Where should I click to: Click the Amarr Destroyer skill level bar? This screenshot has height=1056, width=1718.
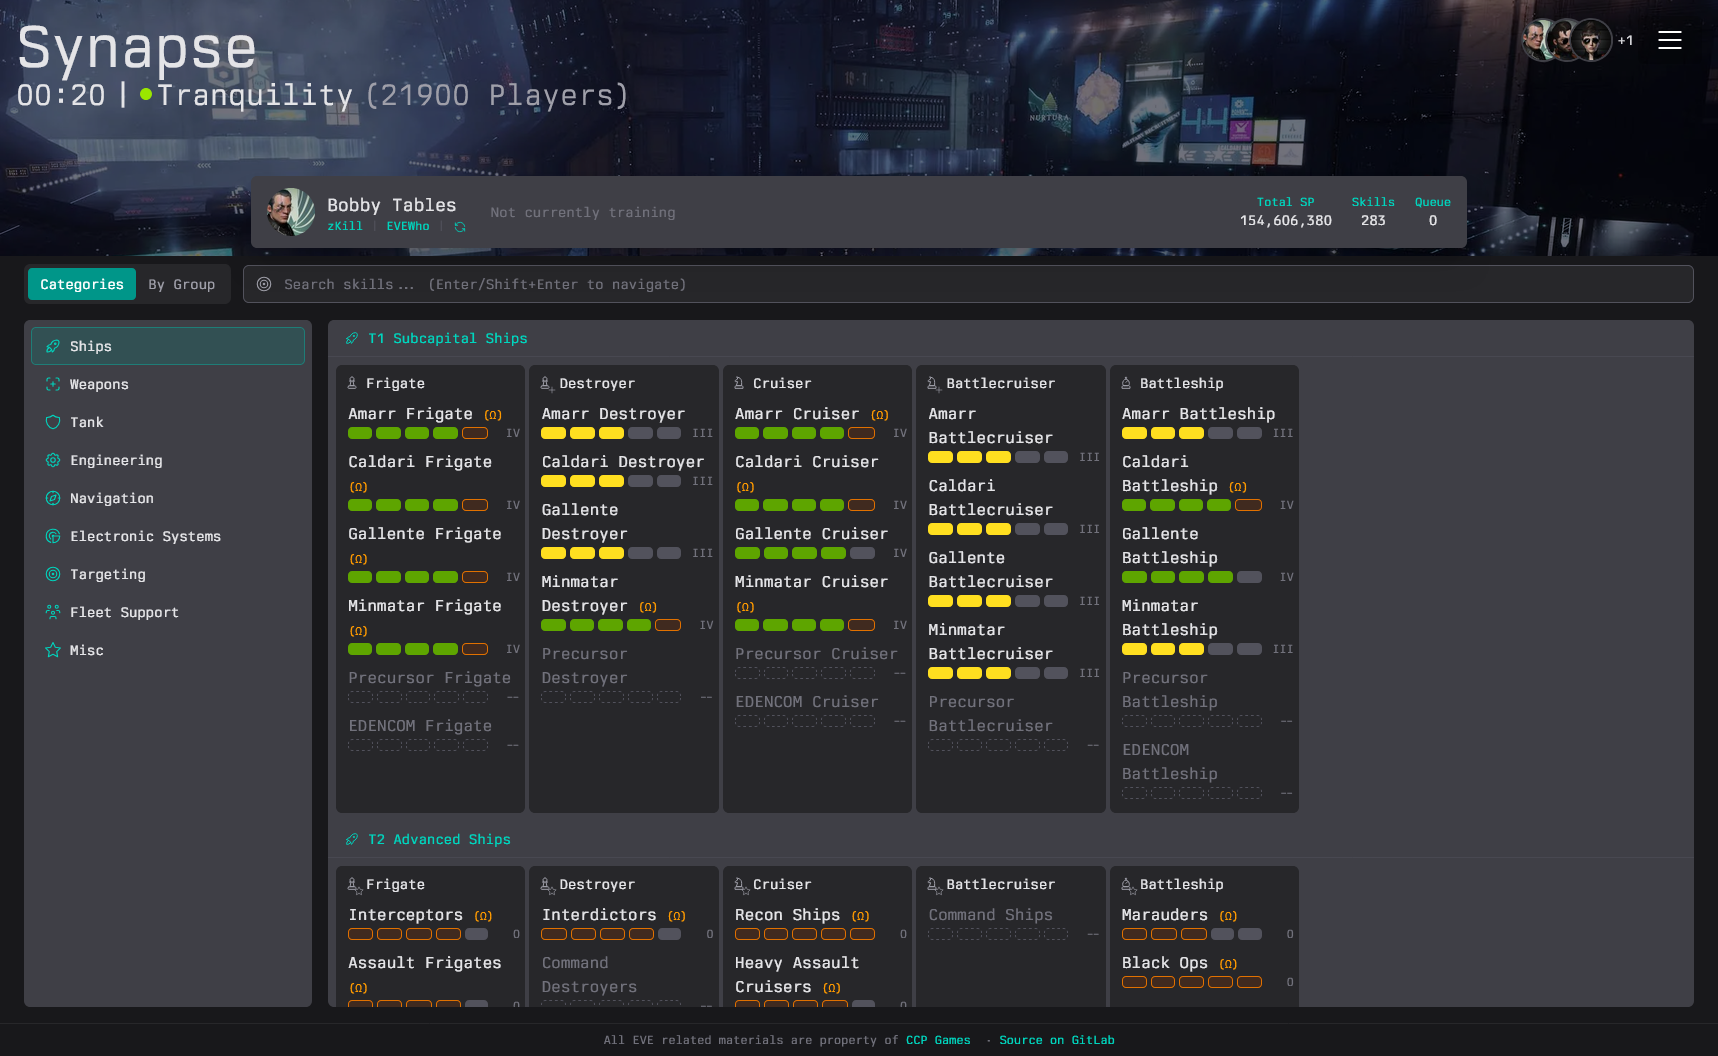[x=611, y=433]
